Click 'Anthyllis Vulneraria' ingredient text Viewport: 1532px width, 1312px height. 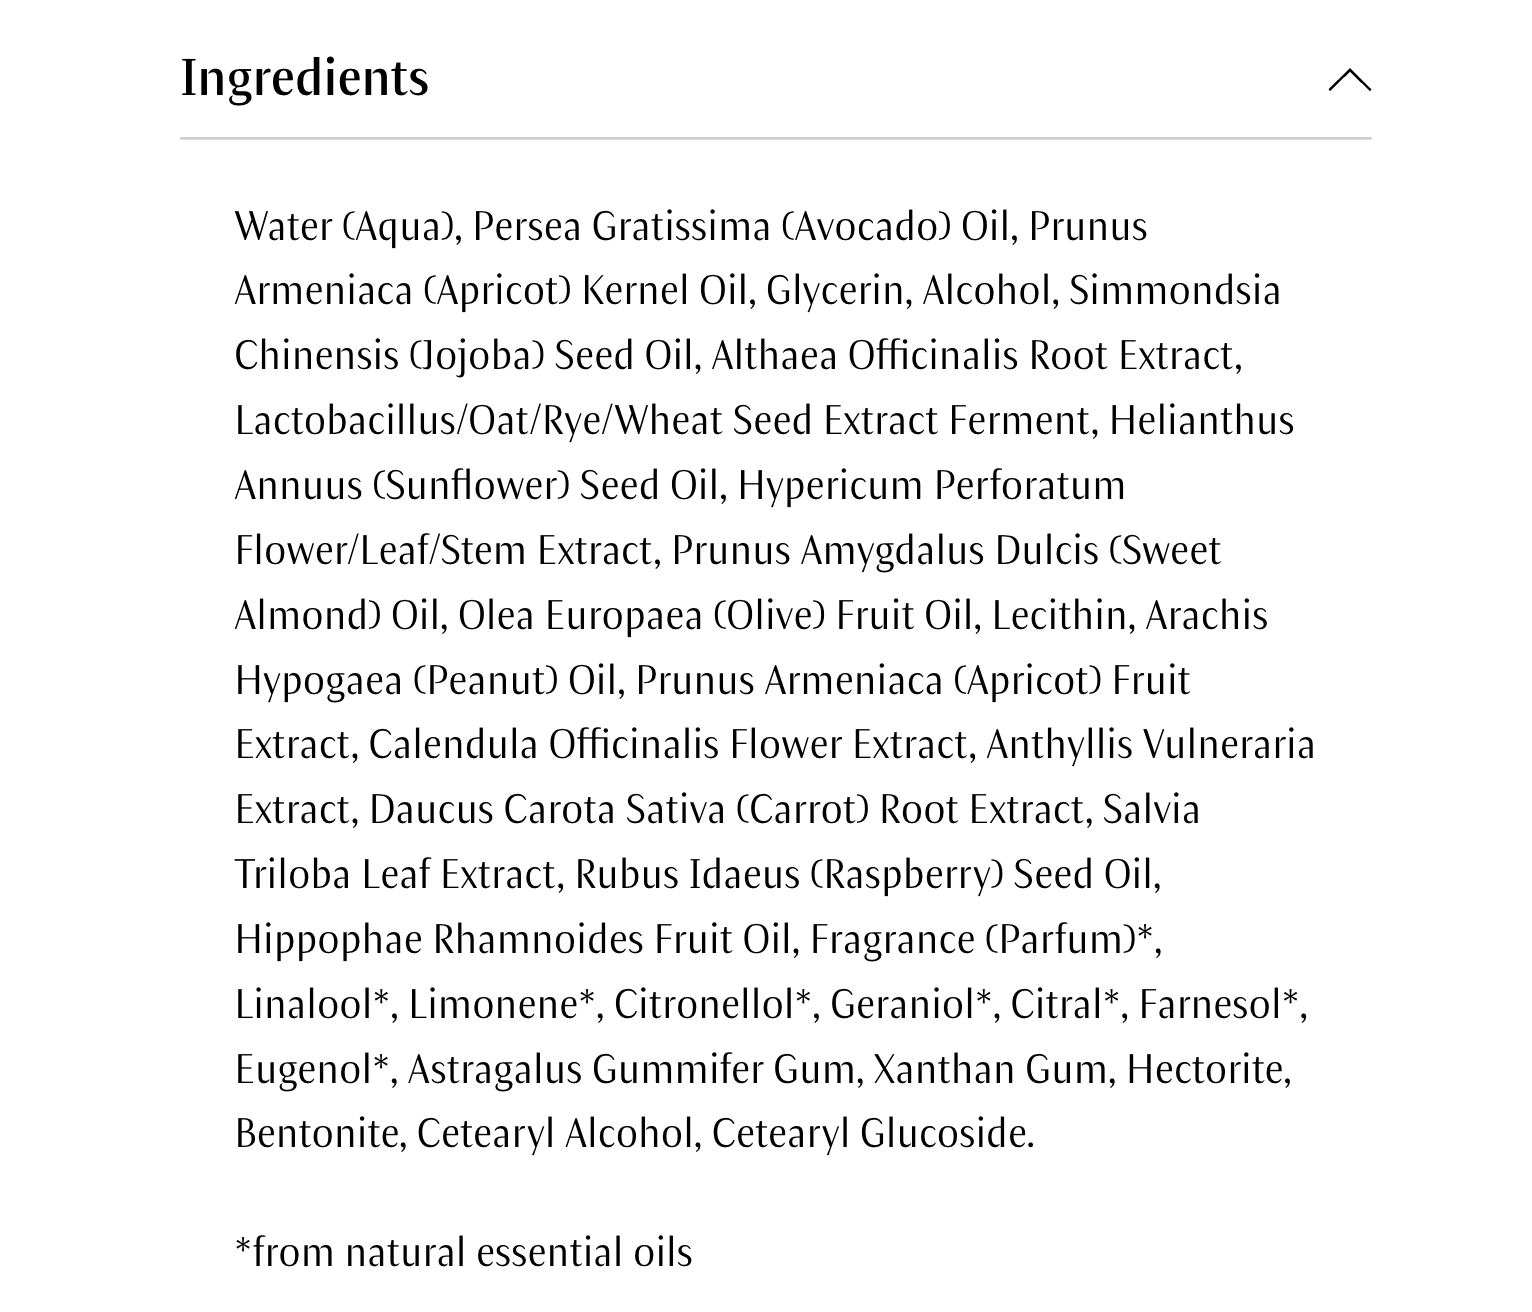tap(1150, 746)
